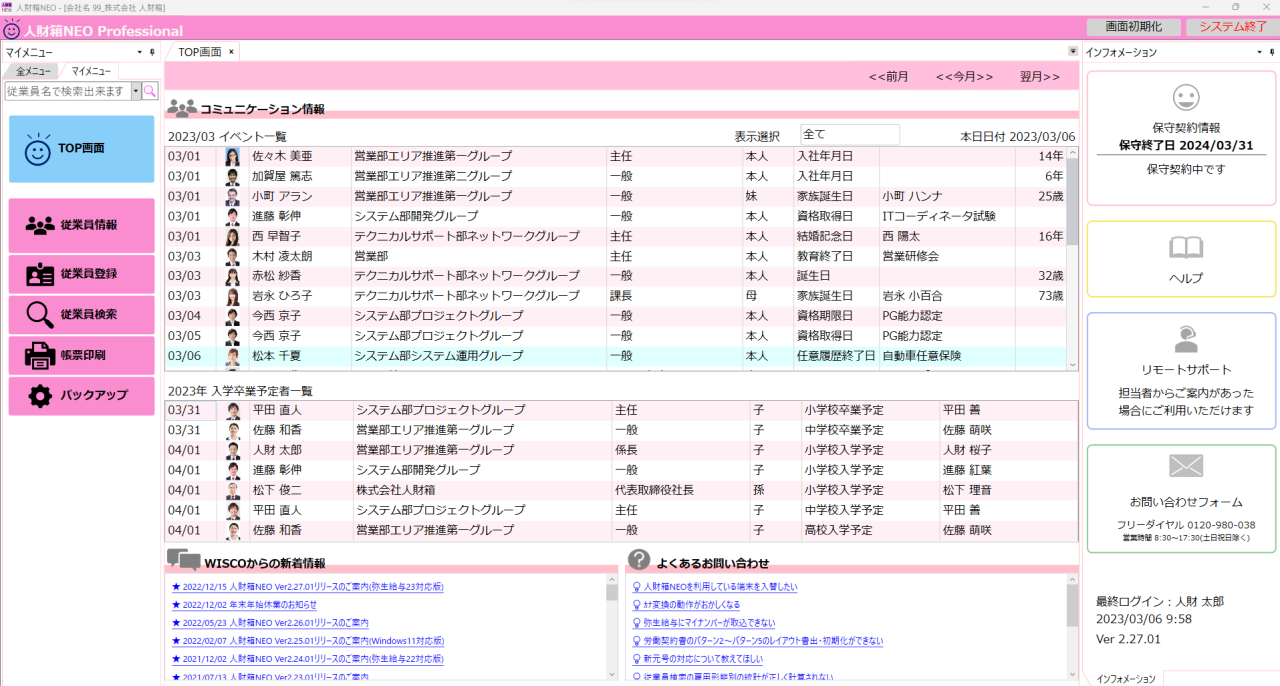Click photo of 松本 千夏

(x=233, y=357)
